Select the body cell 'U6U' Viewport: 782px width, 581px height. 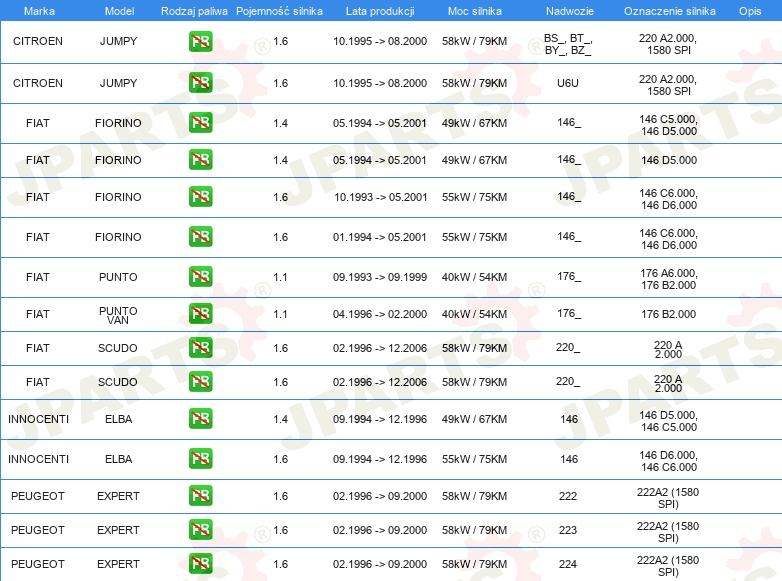point(568,83)
